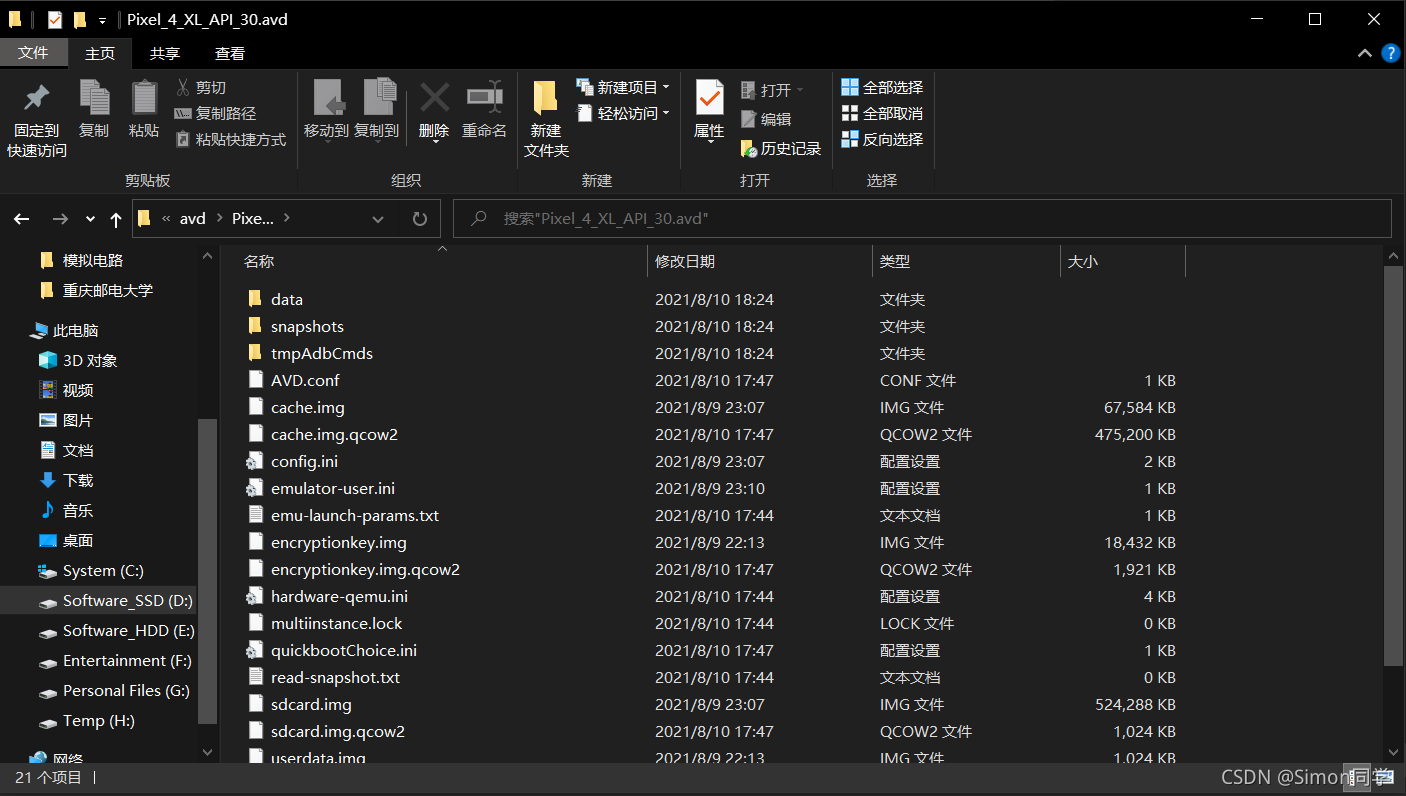Click the avd breadcrumb in address bar
This screenshot has height=796, width=1406.
tap(193, 219)
